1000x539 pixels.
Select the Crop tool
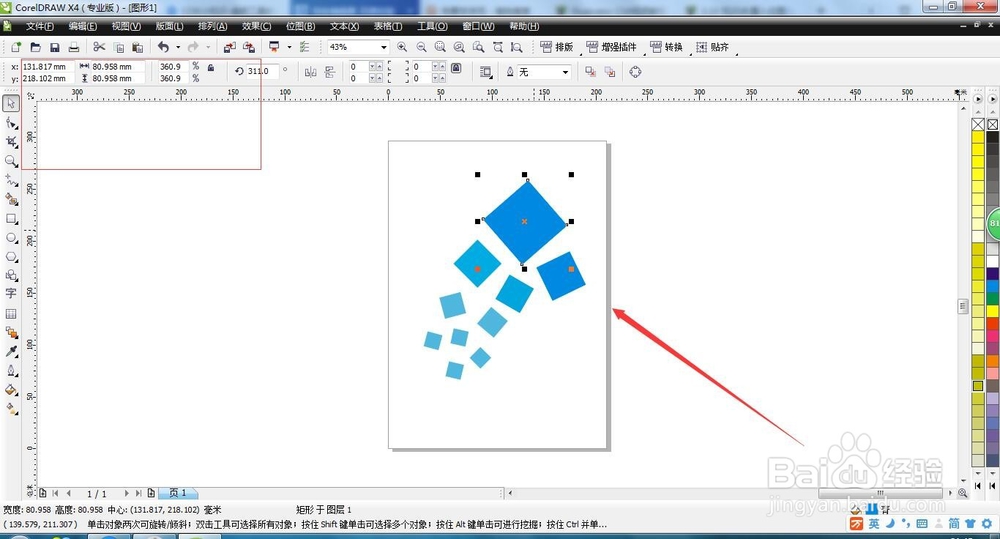point(11,142)
